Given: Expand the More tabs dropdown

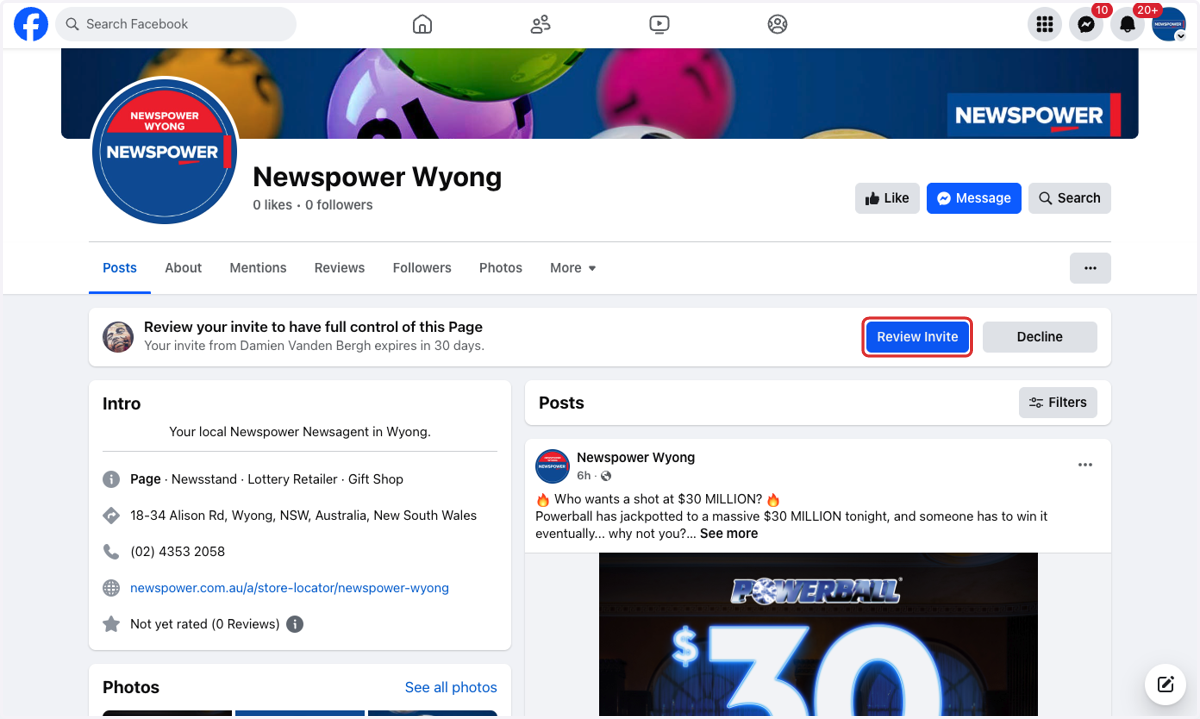Looking at the screenshot, I should tap(573, 268).
